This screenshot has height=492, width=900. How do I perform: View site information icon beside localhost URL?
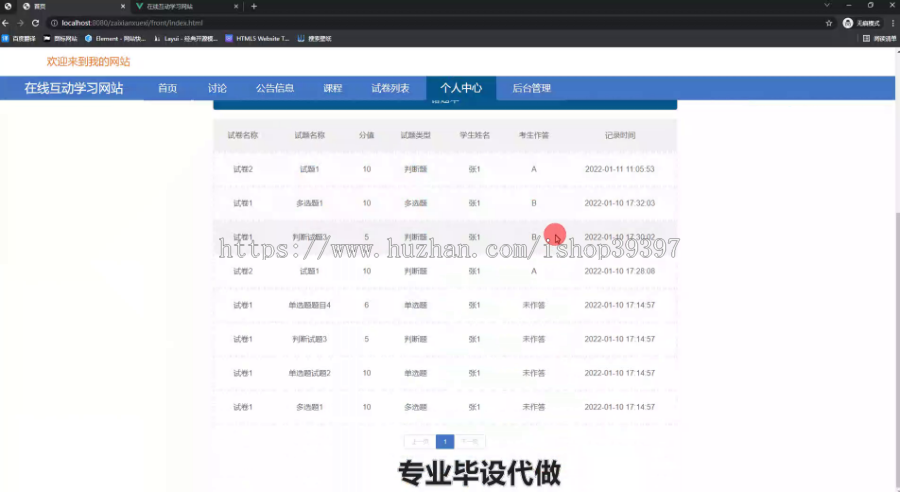coord(55,23)
